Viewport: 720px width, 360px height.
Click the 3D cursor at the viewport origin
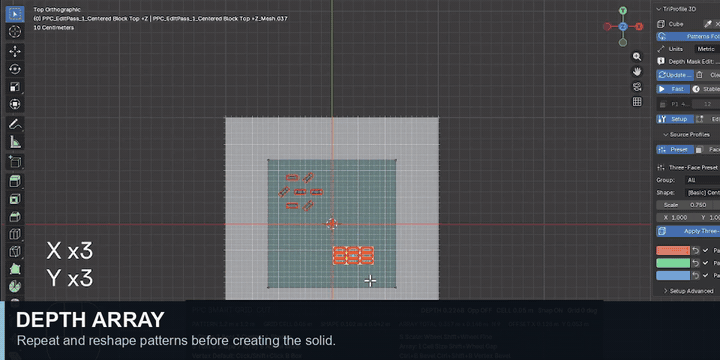(332, 224)
